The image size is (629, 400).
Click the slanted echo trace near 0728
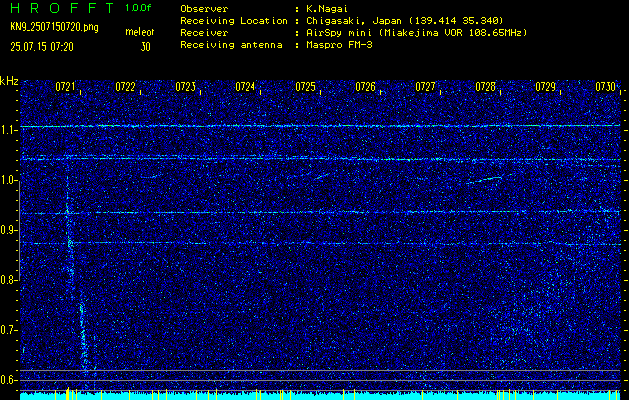click(485, 179)
